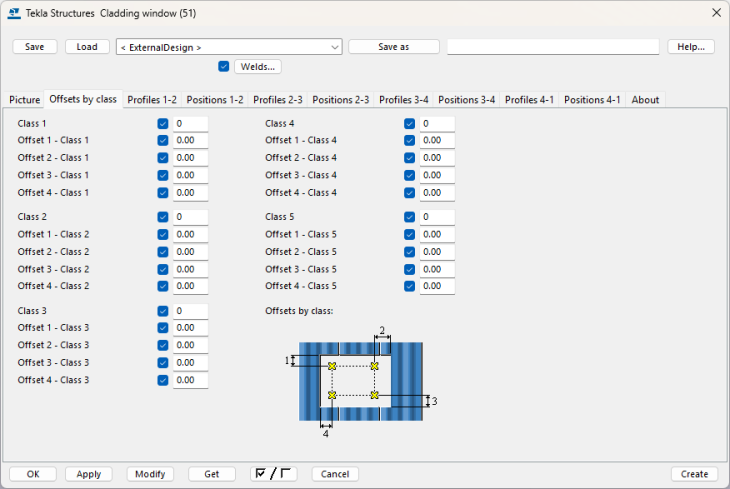Click the Tekla Structures title bar icon

[x=13, y=13]
